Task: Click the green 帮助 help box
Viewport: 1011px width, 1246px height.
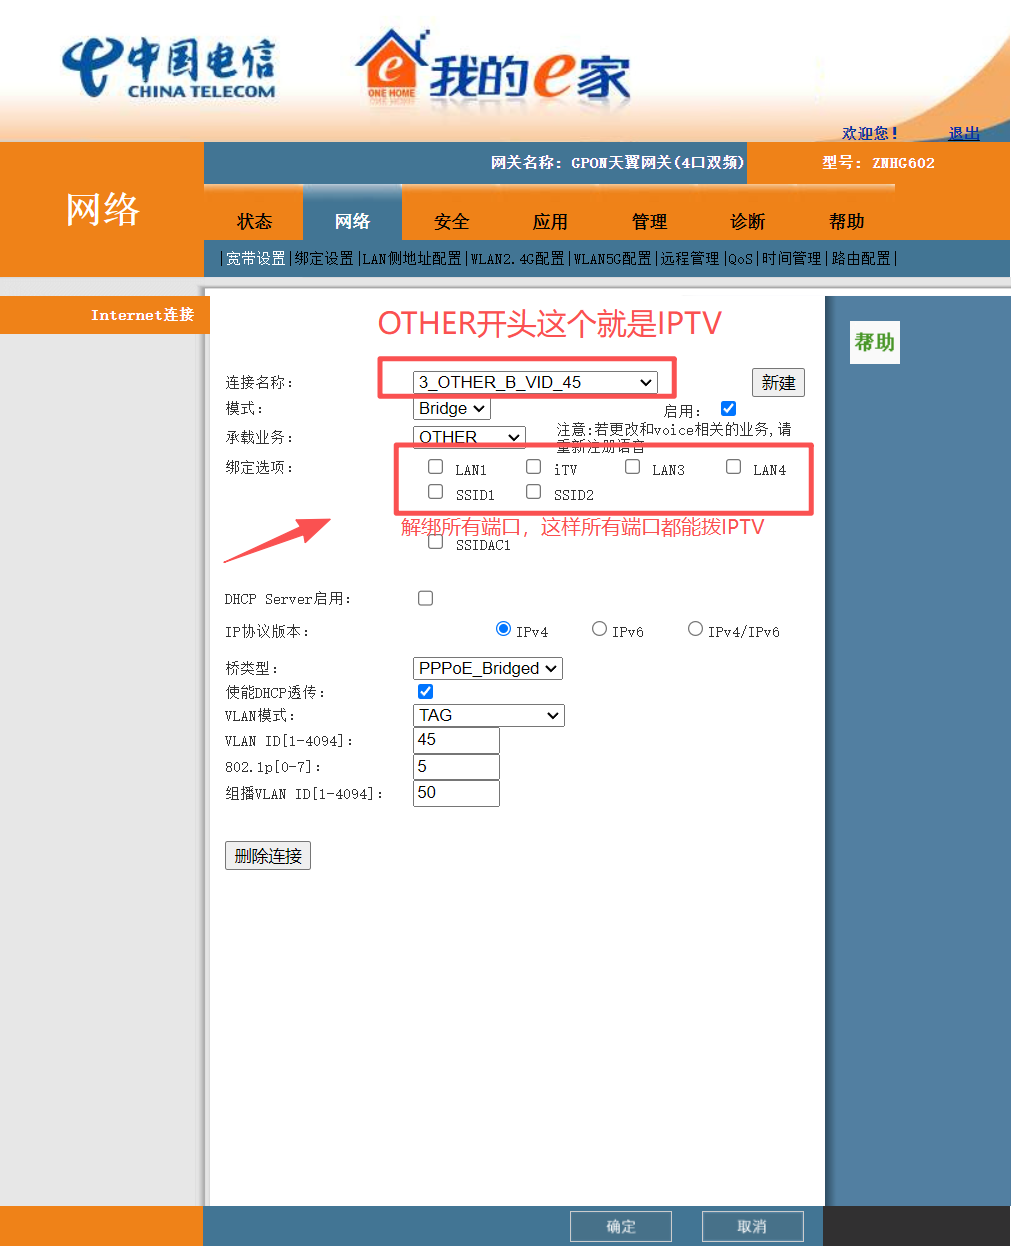Action: 874,342
